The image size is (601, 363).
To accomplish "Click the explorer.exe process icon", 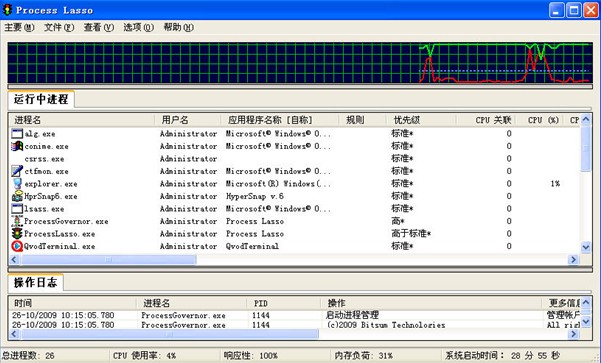I will [17, 184].
